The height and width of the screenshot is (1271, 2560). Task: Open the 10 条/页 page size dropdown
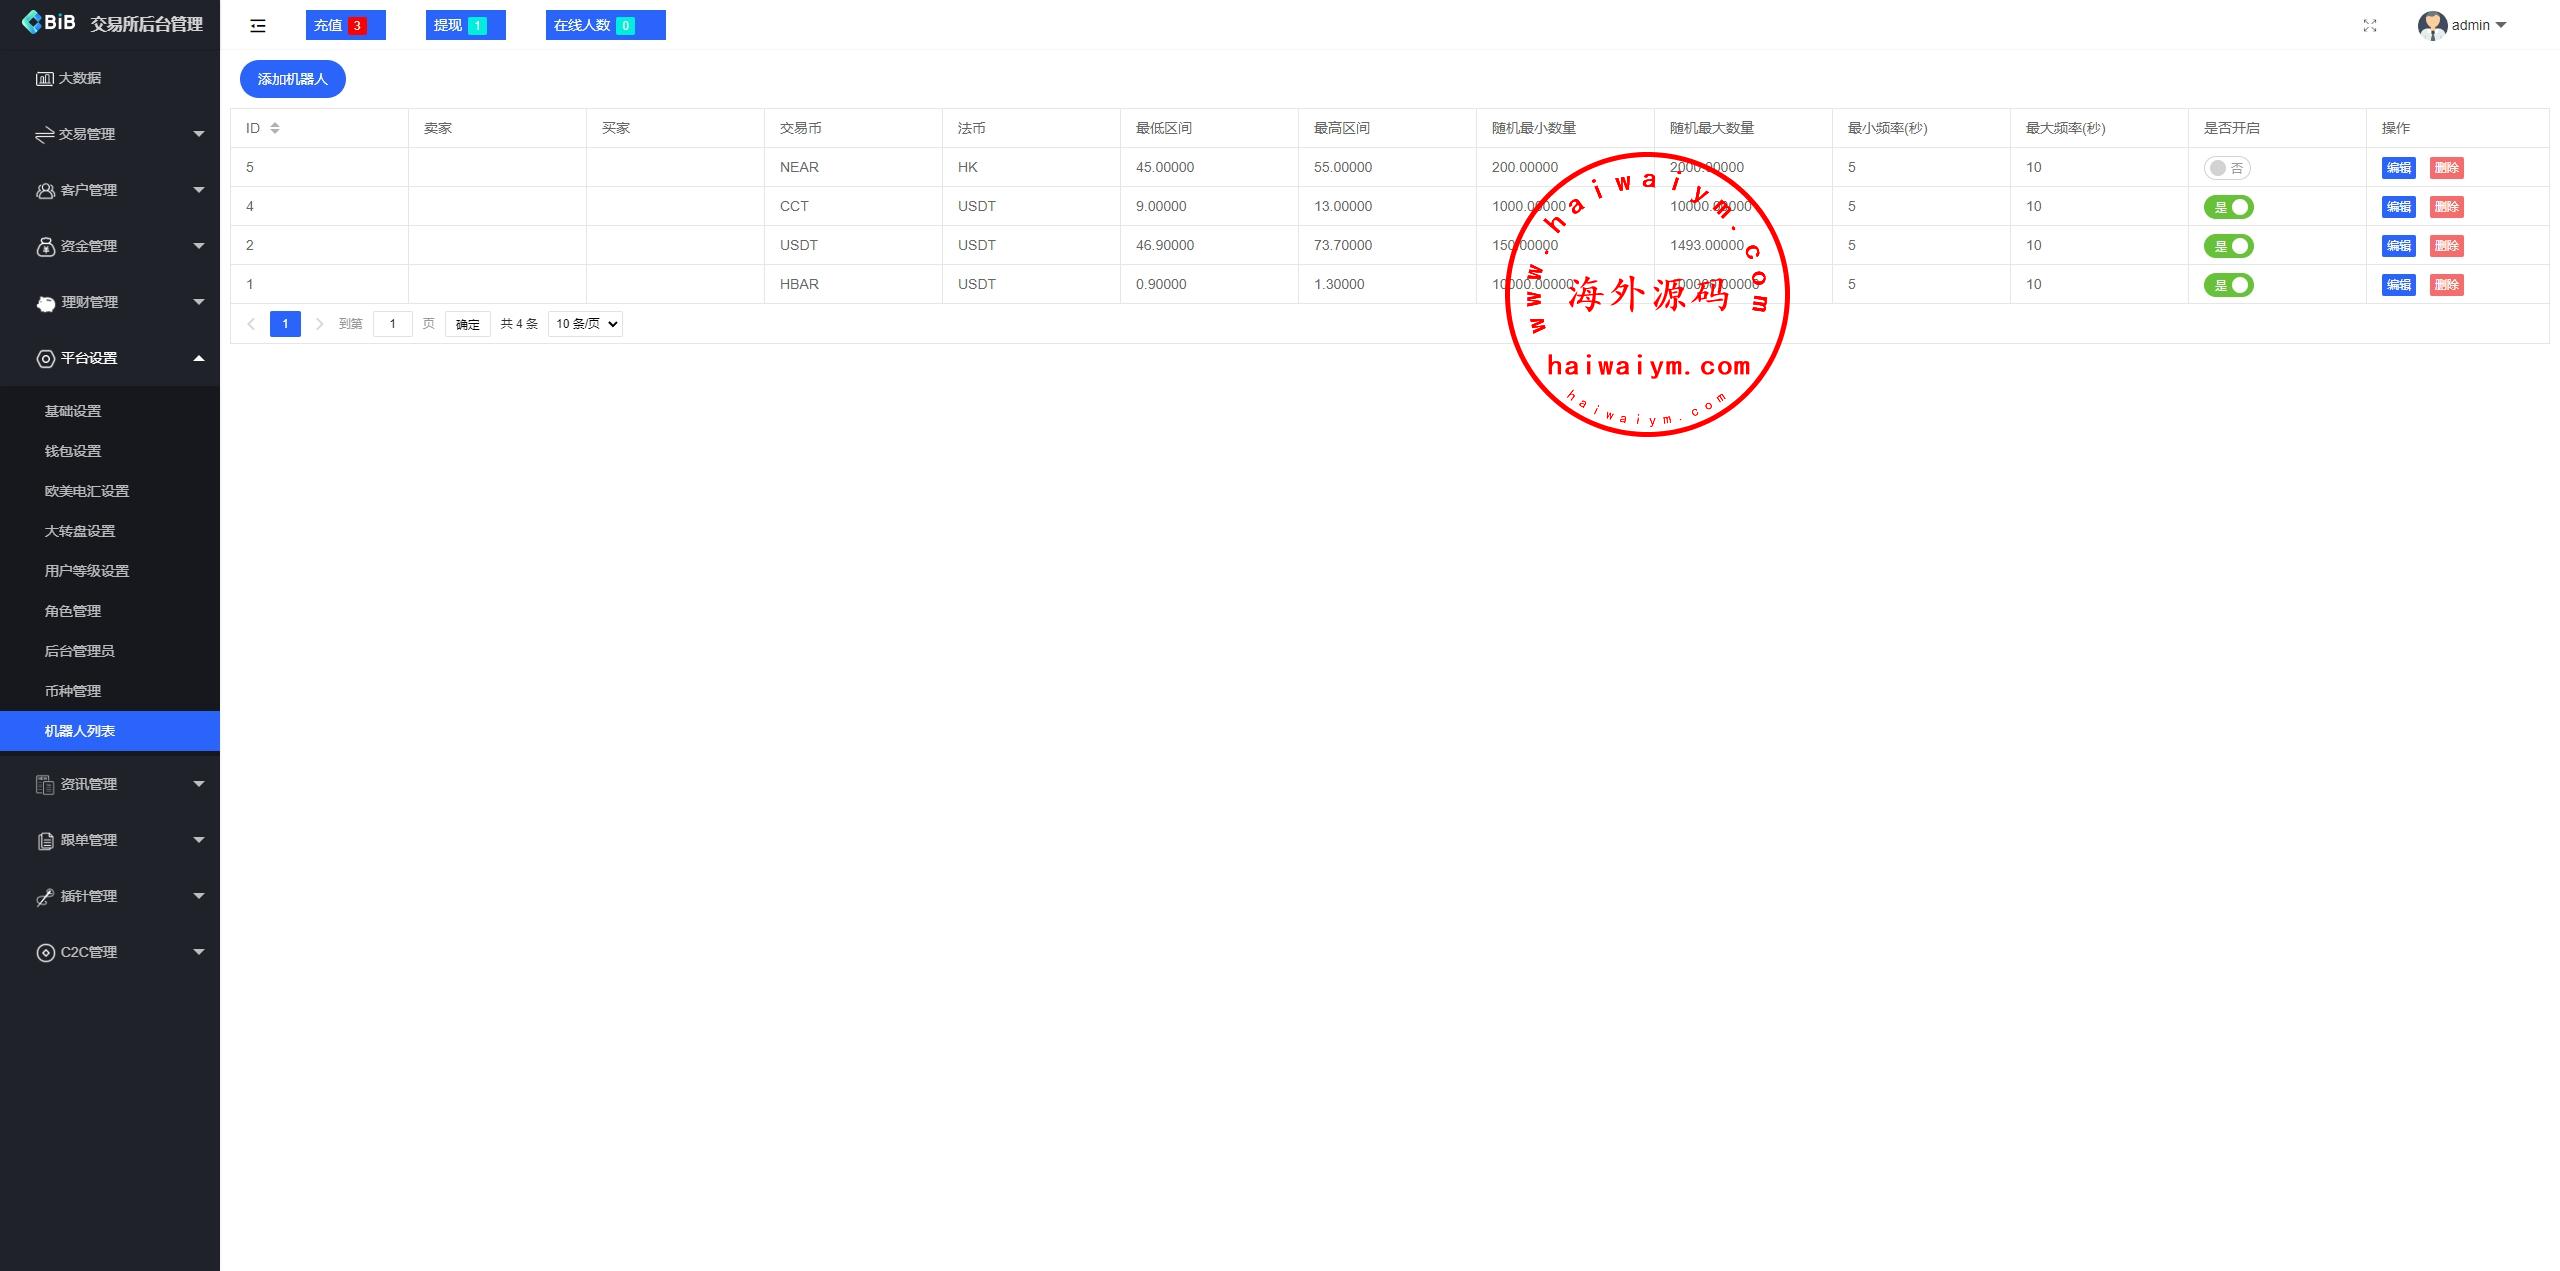pyautogui.click(x=585, y=324)
